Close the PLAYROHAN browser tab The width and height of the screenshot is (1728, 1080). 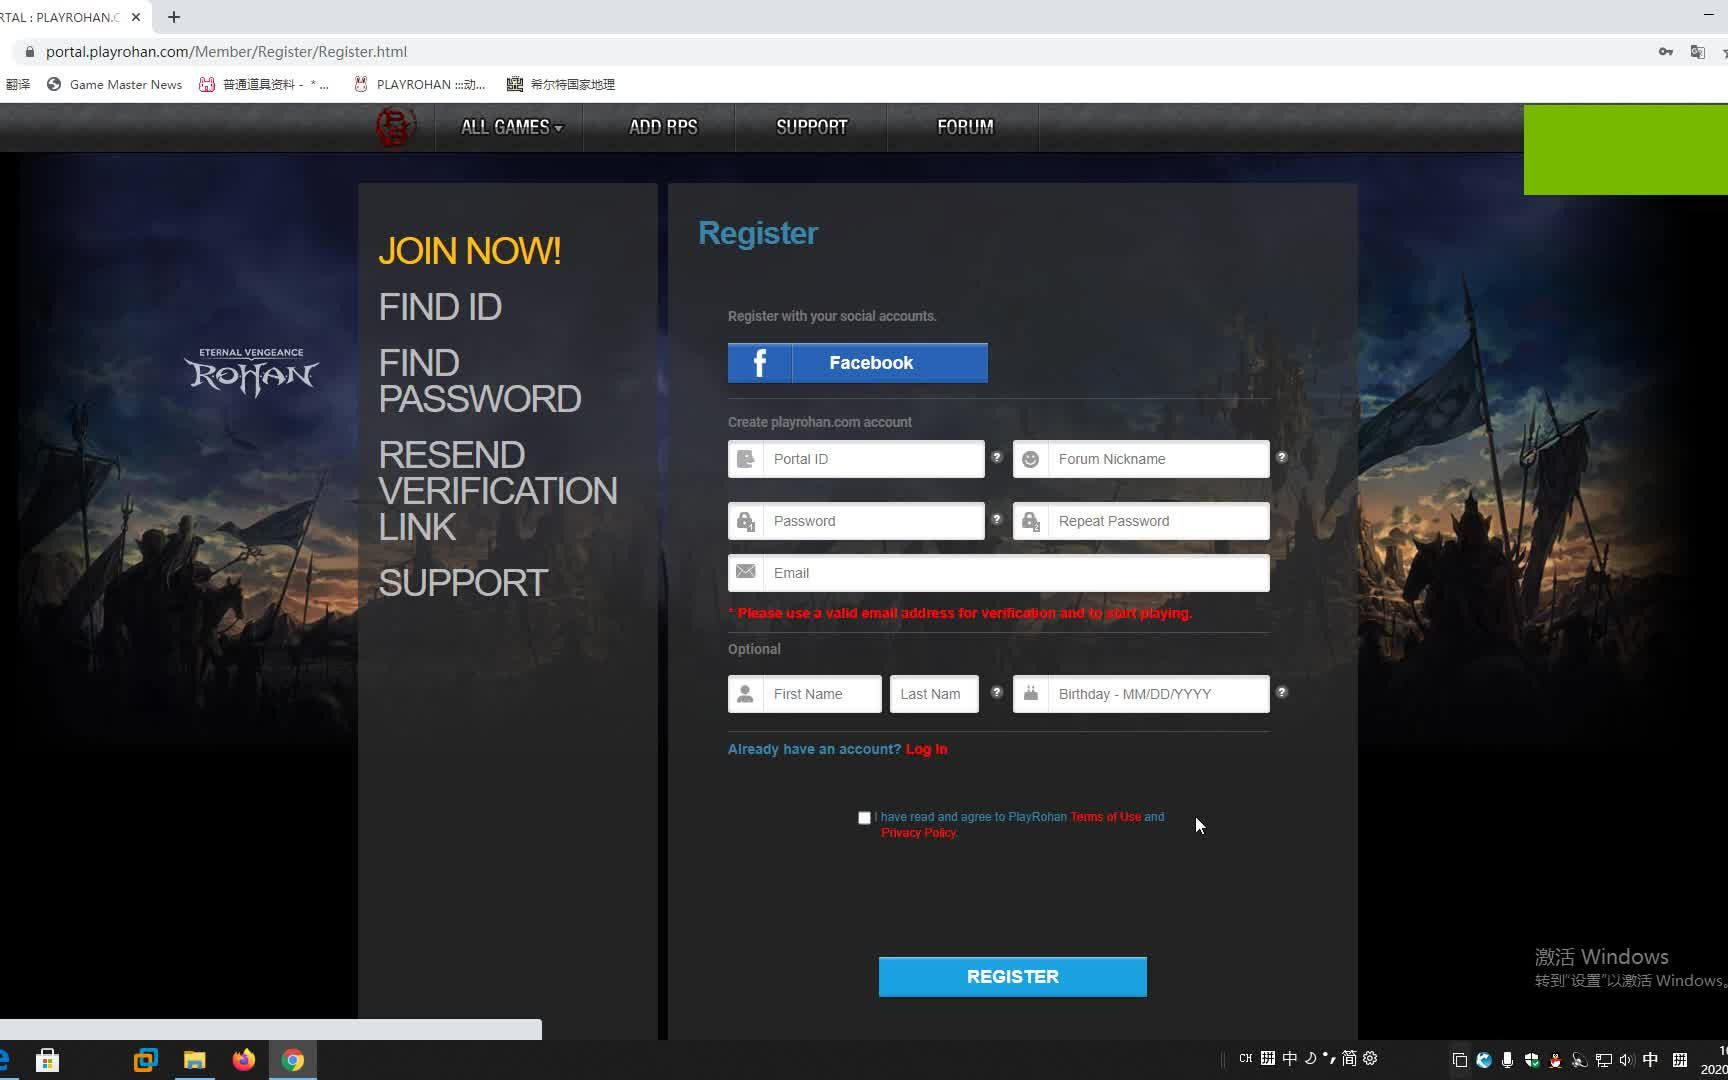click(136, 17)
